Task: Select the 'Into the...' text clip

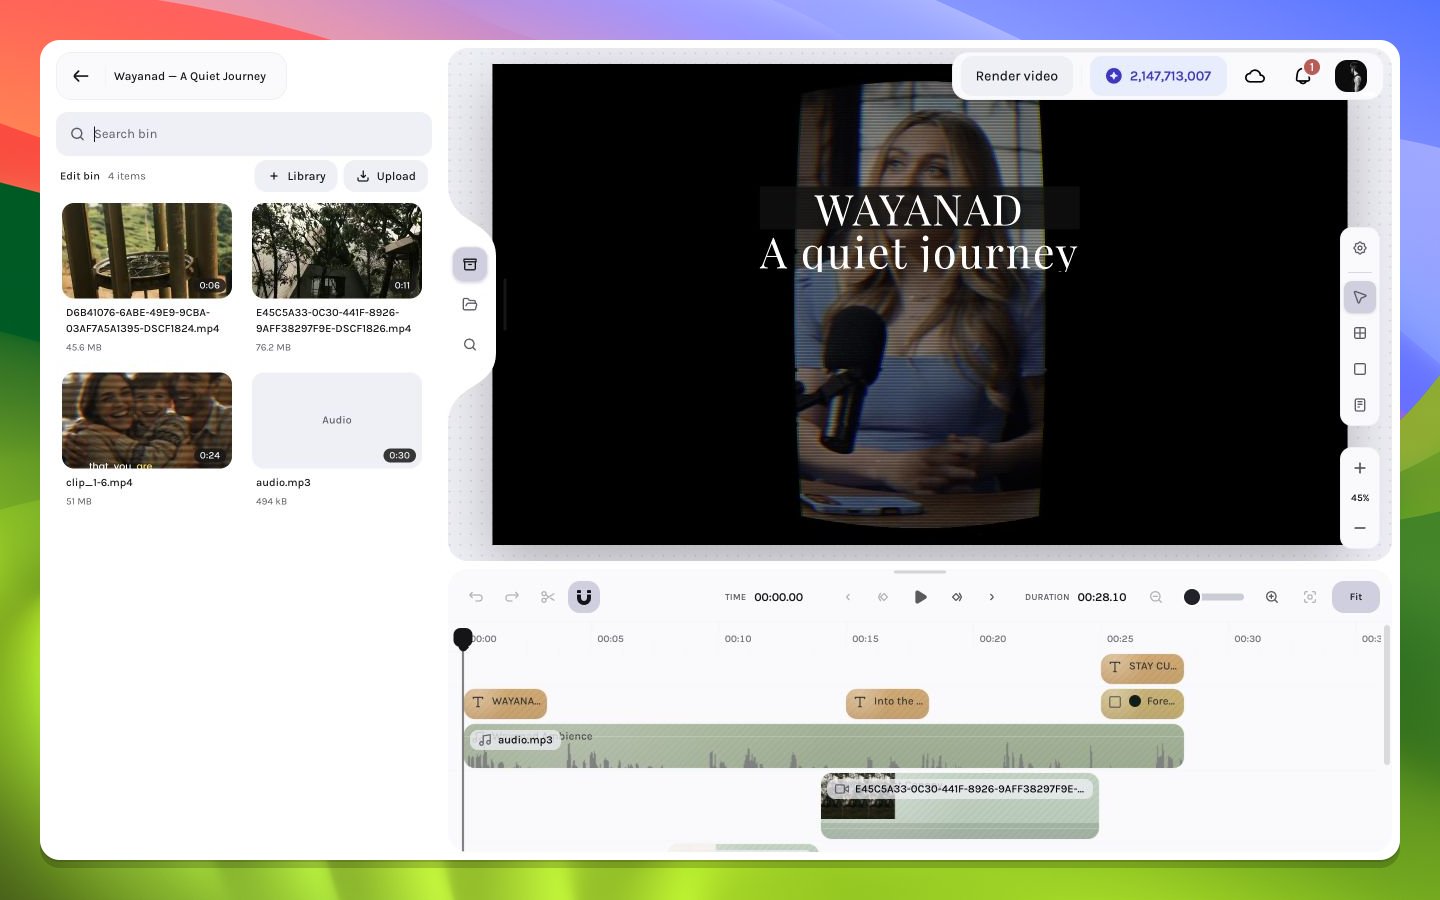Action: point(887,703)
